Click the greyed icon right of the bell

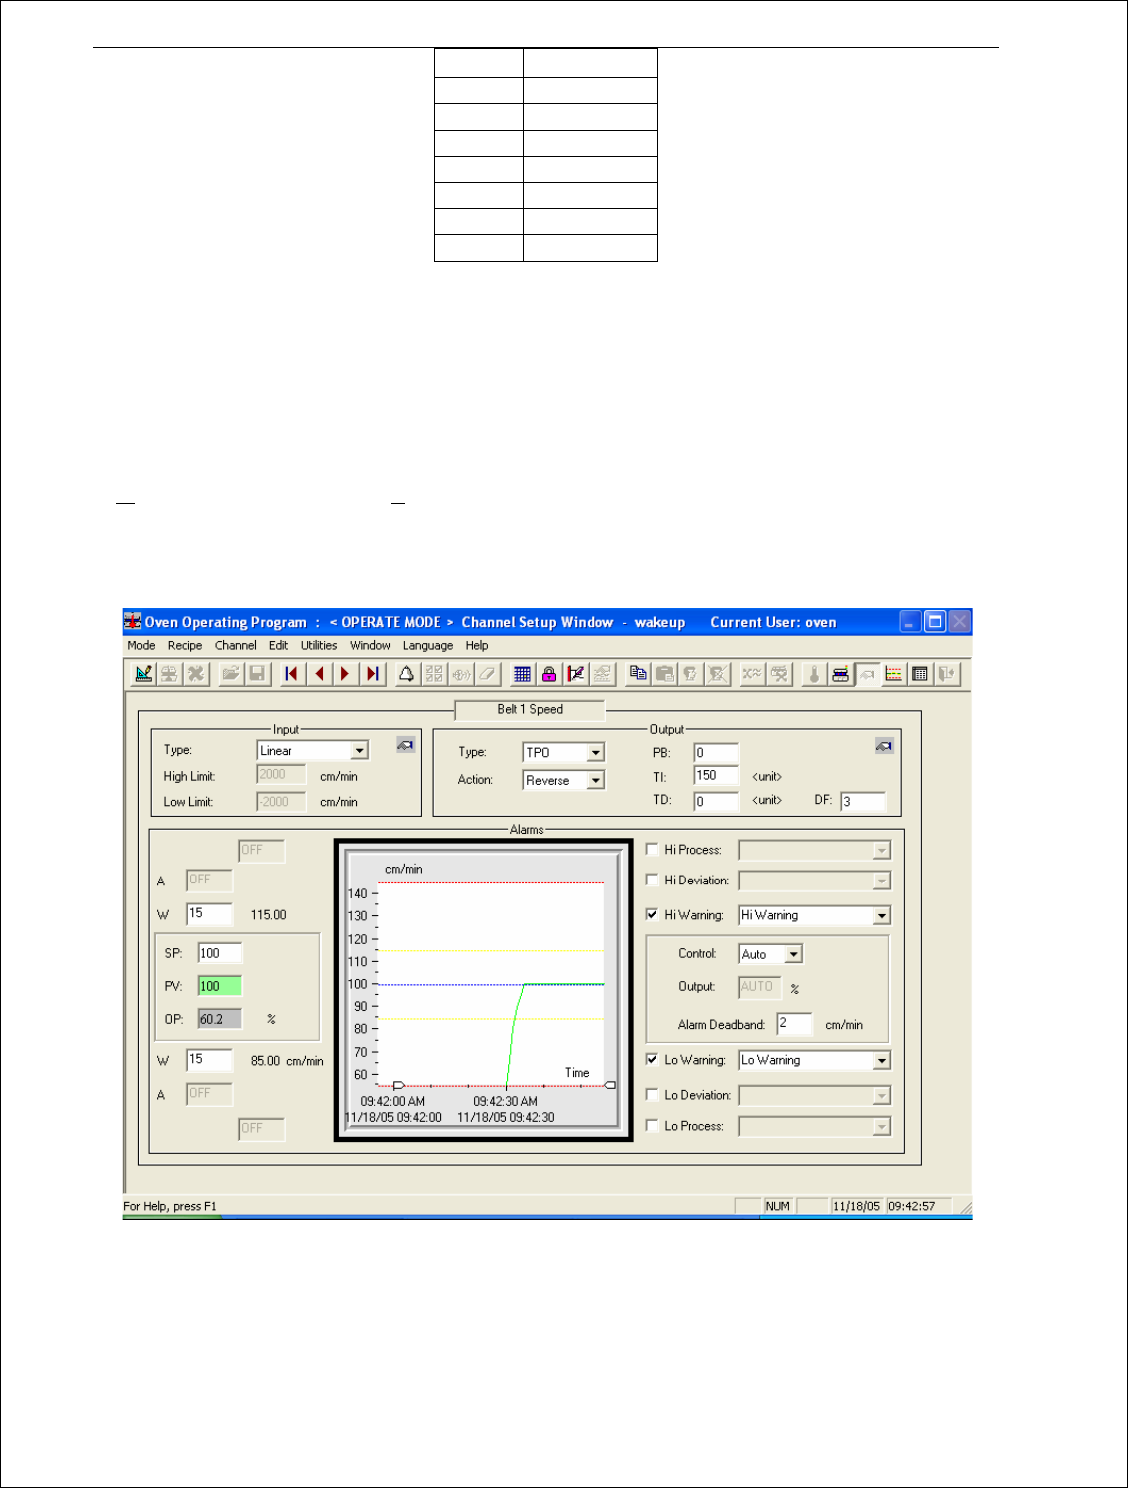click(x=434, y=674)
